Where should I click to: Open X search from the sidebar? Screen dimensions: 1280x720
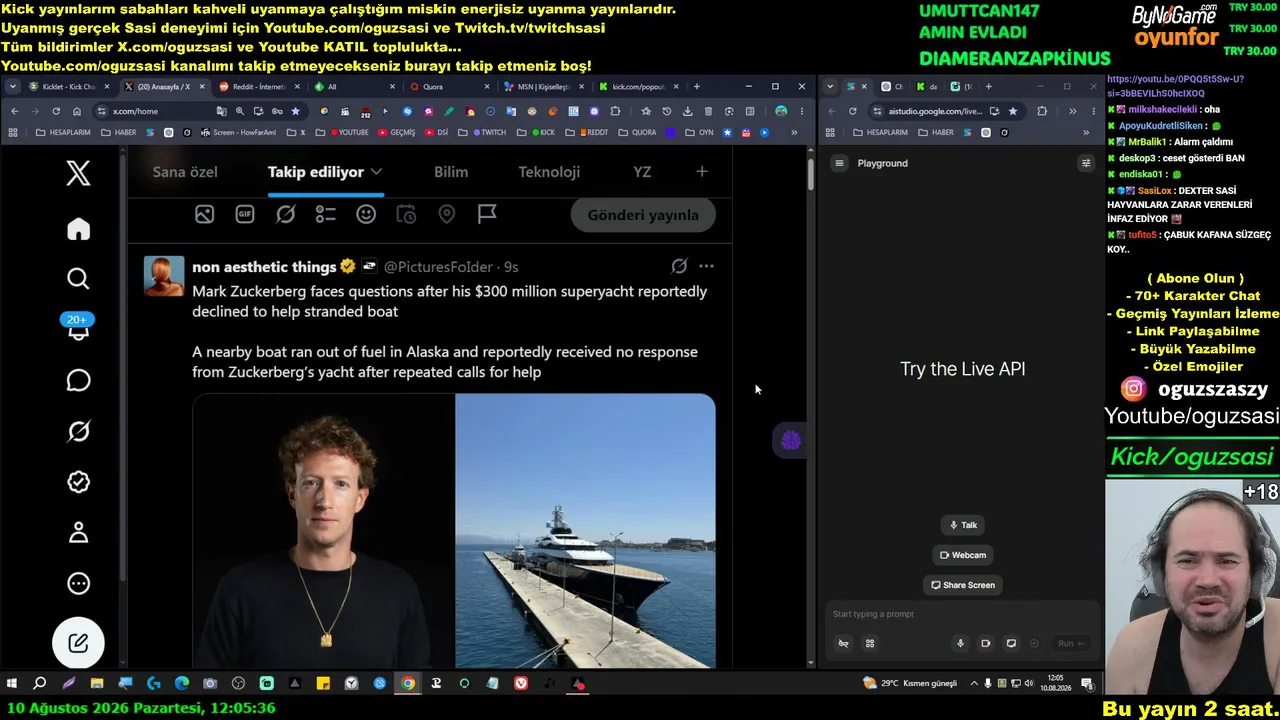coord(78,279)
